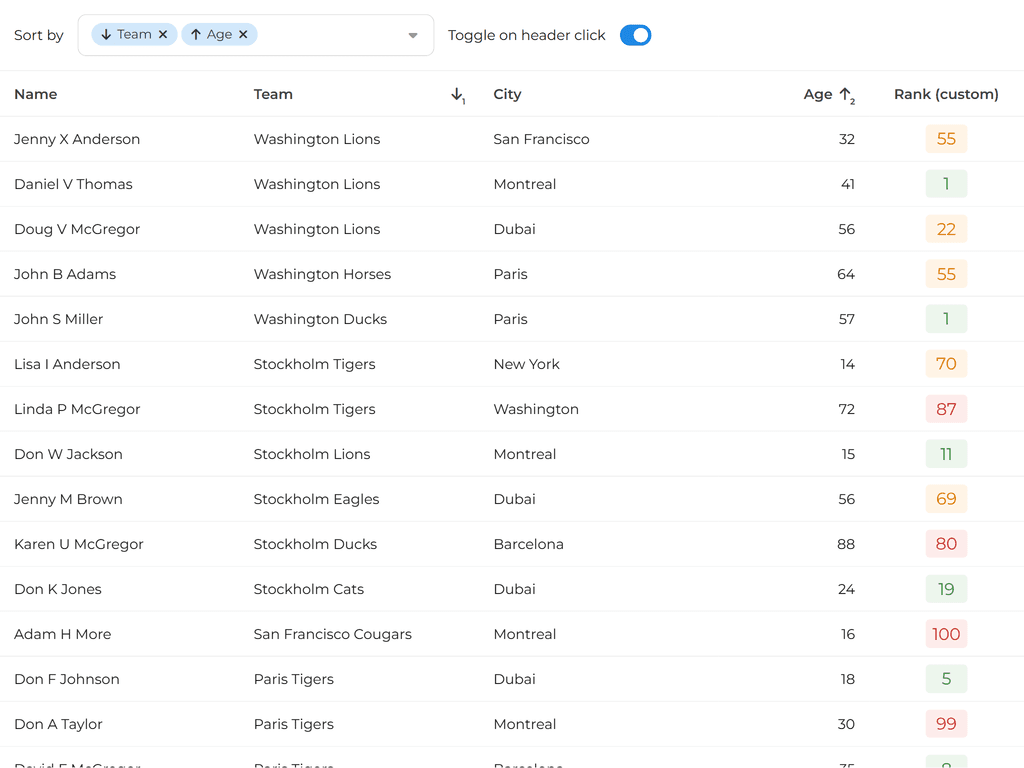Viewport: 1024px width, 768px height.
Task: Remove the Team sort chip
Action: pos(163,35)
